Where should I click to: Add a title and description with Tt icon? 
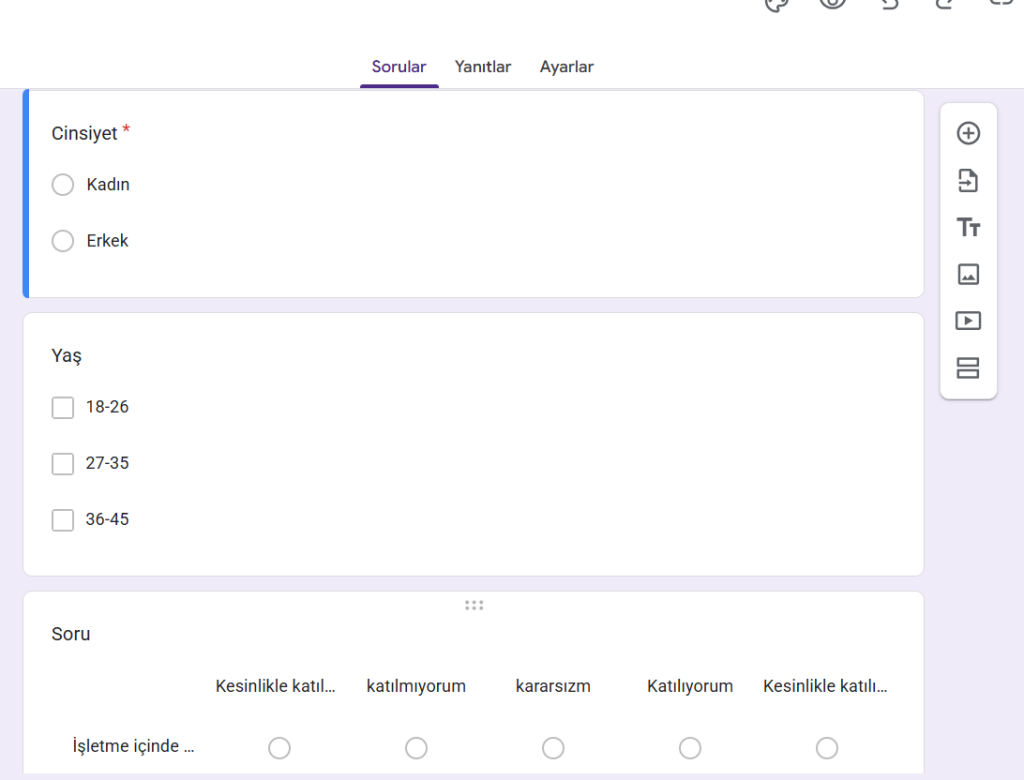tap(968, 228)
